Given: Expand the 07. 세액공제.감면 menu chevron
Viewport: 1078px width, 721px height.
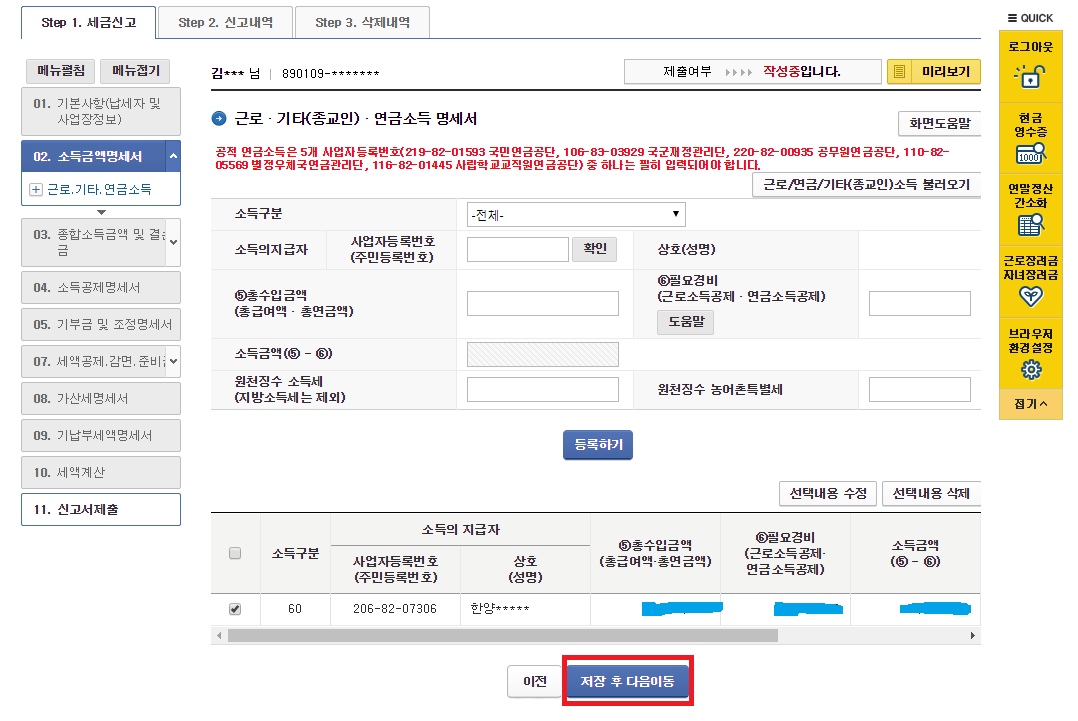Looking at the screenshot, I should click(x=173, y=361).
